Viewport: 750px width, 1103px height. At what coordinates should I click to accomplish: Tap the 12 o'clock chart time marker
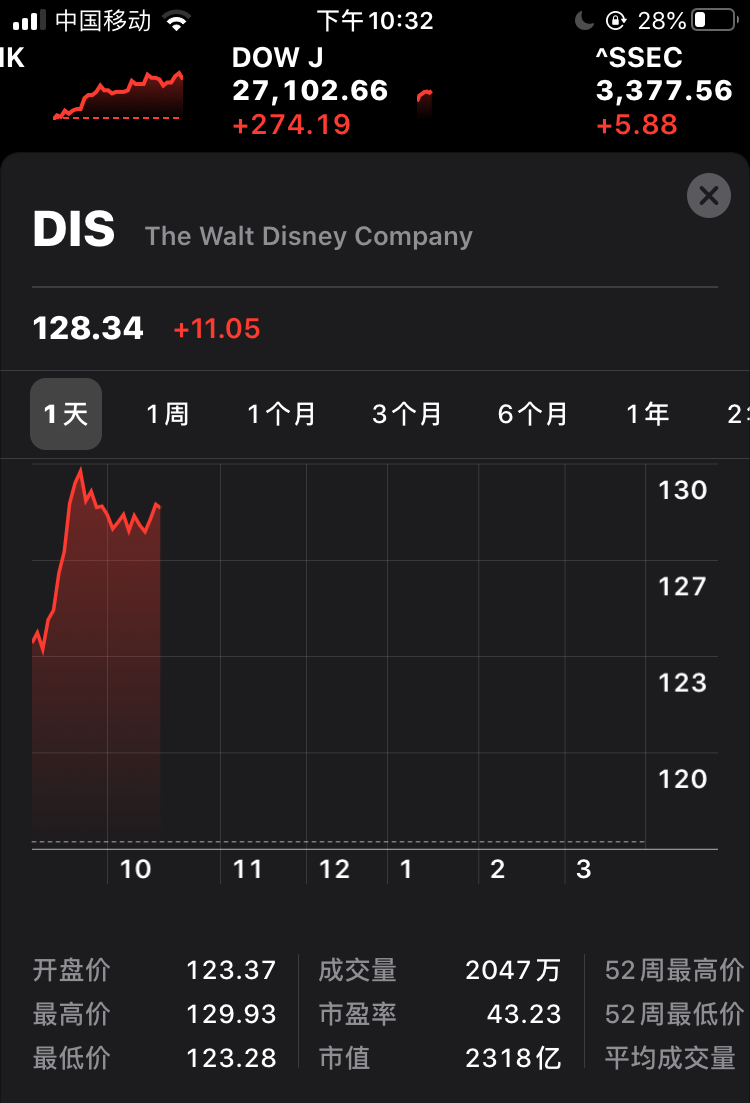(x=334, y=869)
